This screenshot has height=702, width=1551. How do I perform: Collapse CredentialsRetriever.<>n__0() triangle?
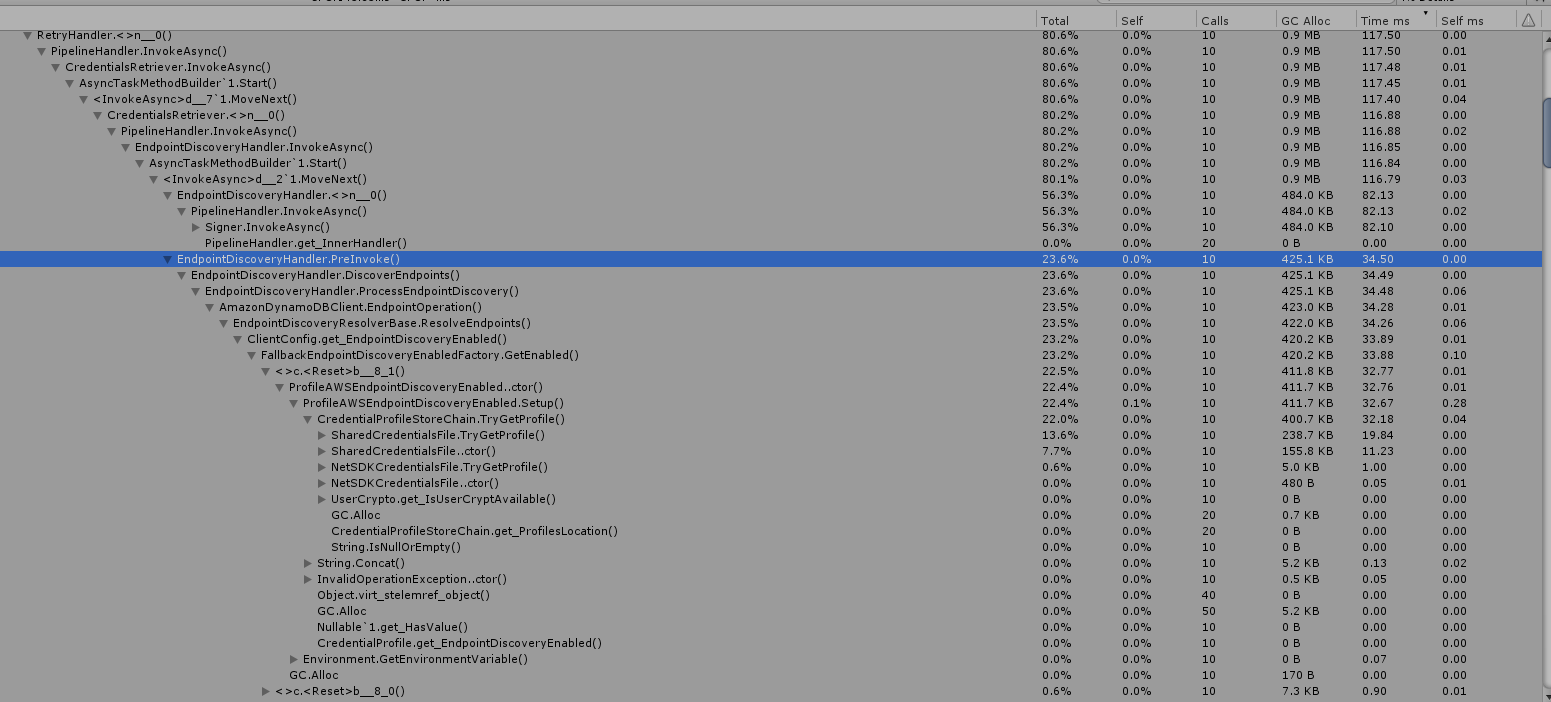pos(98,115)
